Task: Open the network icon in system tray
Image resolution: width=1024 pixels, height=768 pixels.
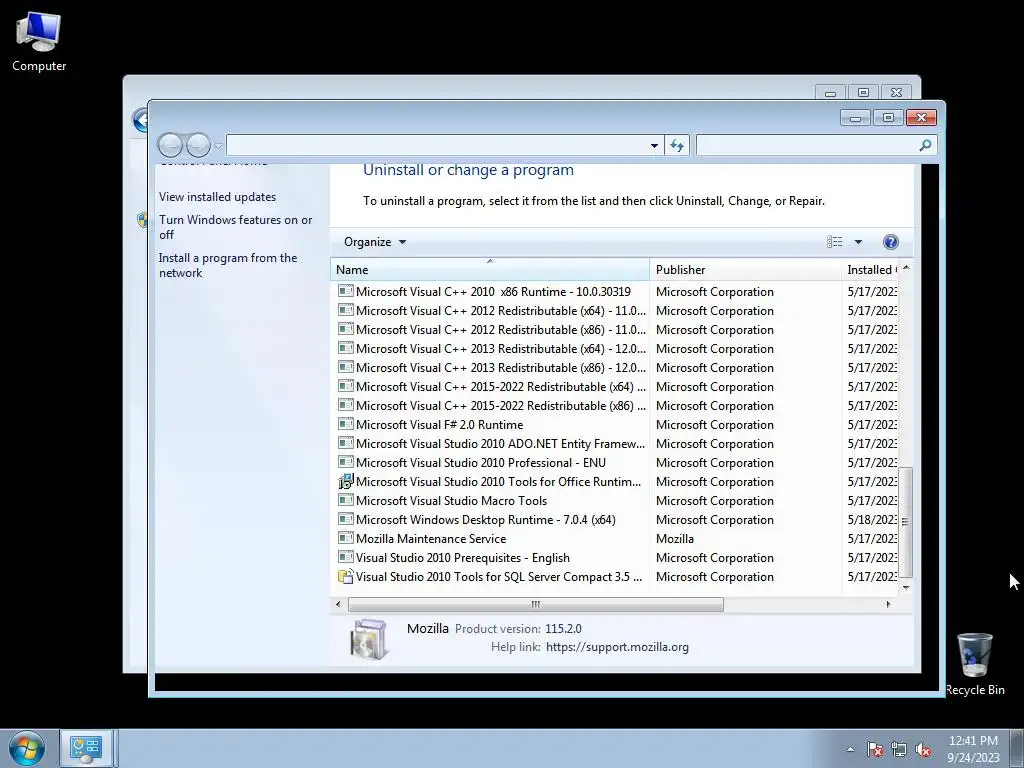Action: [x=899, y=749]
